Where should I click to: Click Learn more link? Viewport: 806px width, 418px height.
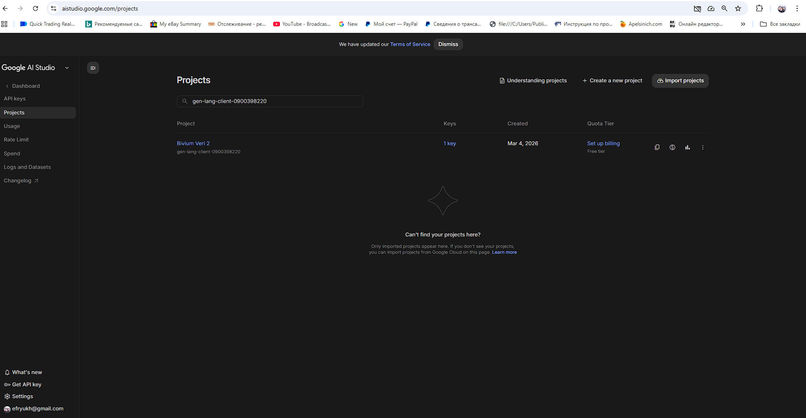504,252
